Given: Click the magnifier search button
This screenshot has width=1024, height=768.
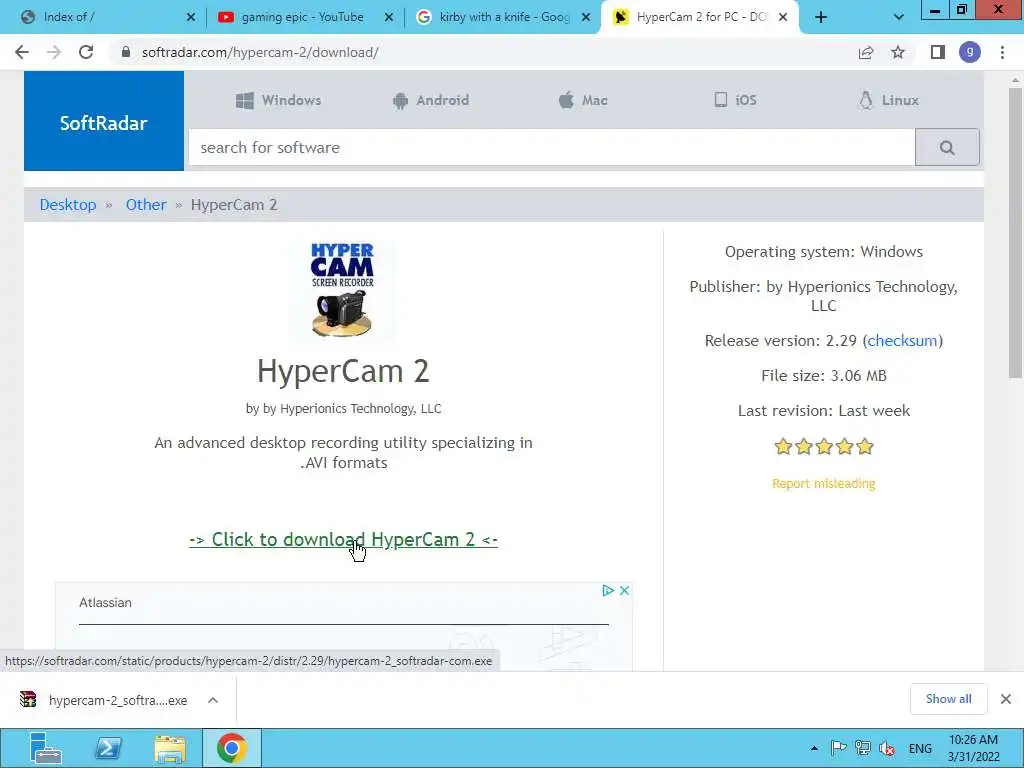Looking at the screenshot, I should (x=947, y=148).
